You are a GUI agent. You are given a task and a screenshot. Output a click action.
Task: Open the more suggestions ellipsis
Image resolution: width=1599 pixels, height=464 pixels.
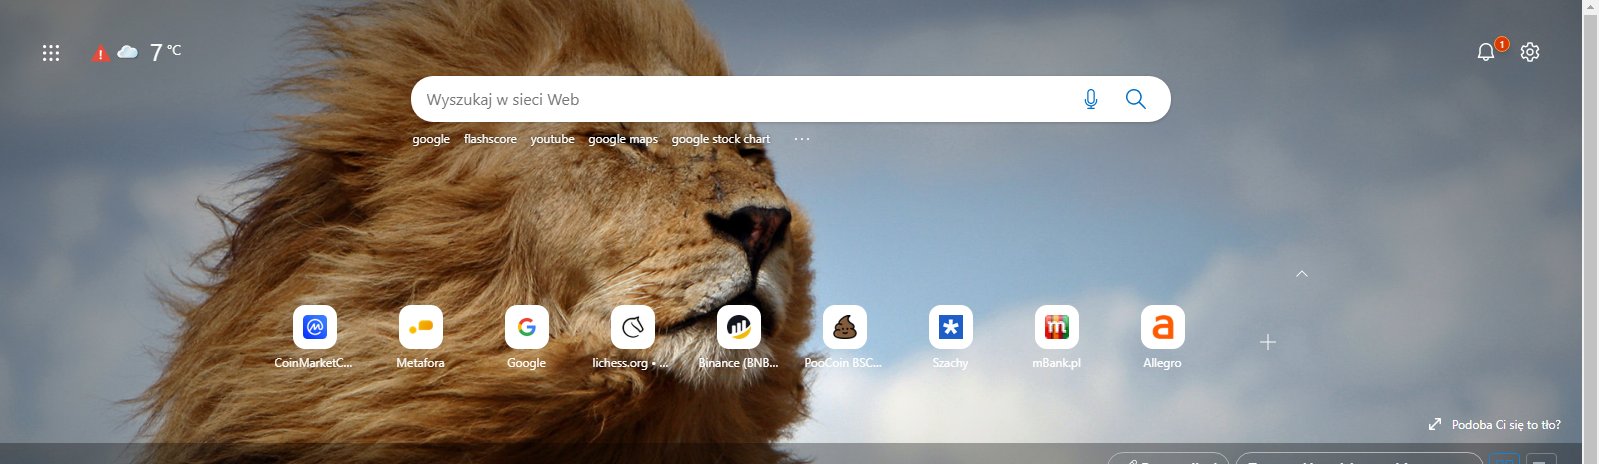802,139
